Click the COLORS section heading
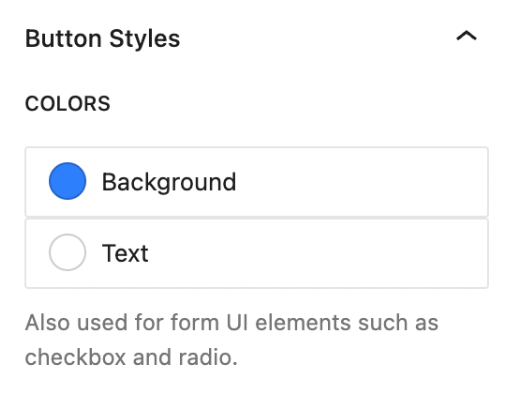This screenshot has height=398, width=513. 68,103
